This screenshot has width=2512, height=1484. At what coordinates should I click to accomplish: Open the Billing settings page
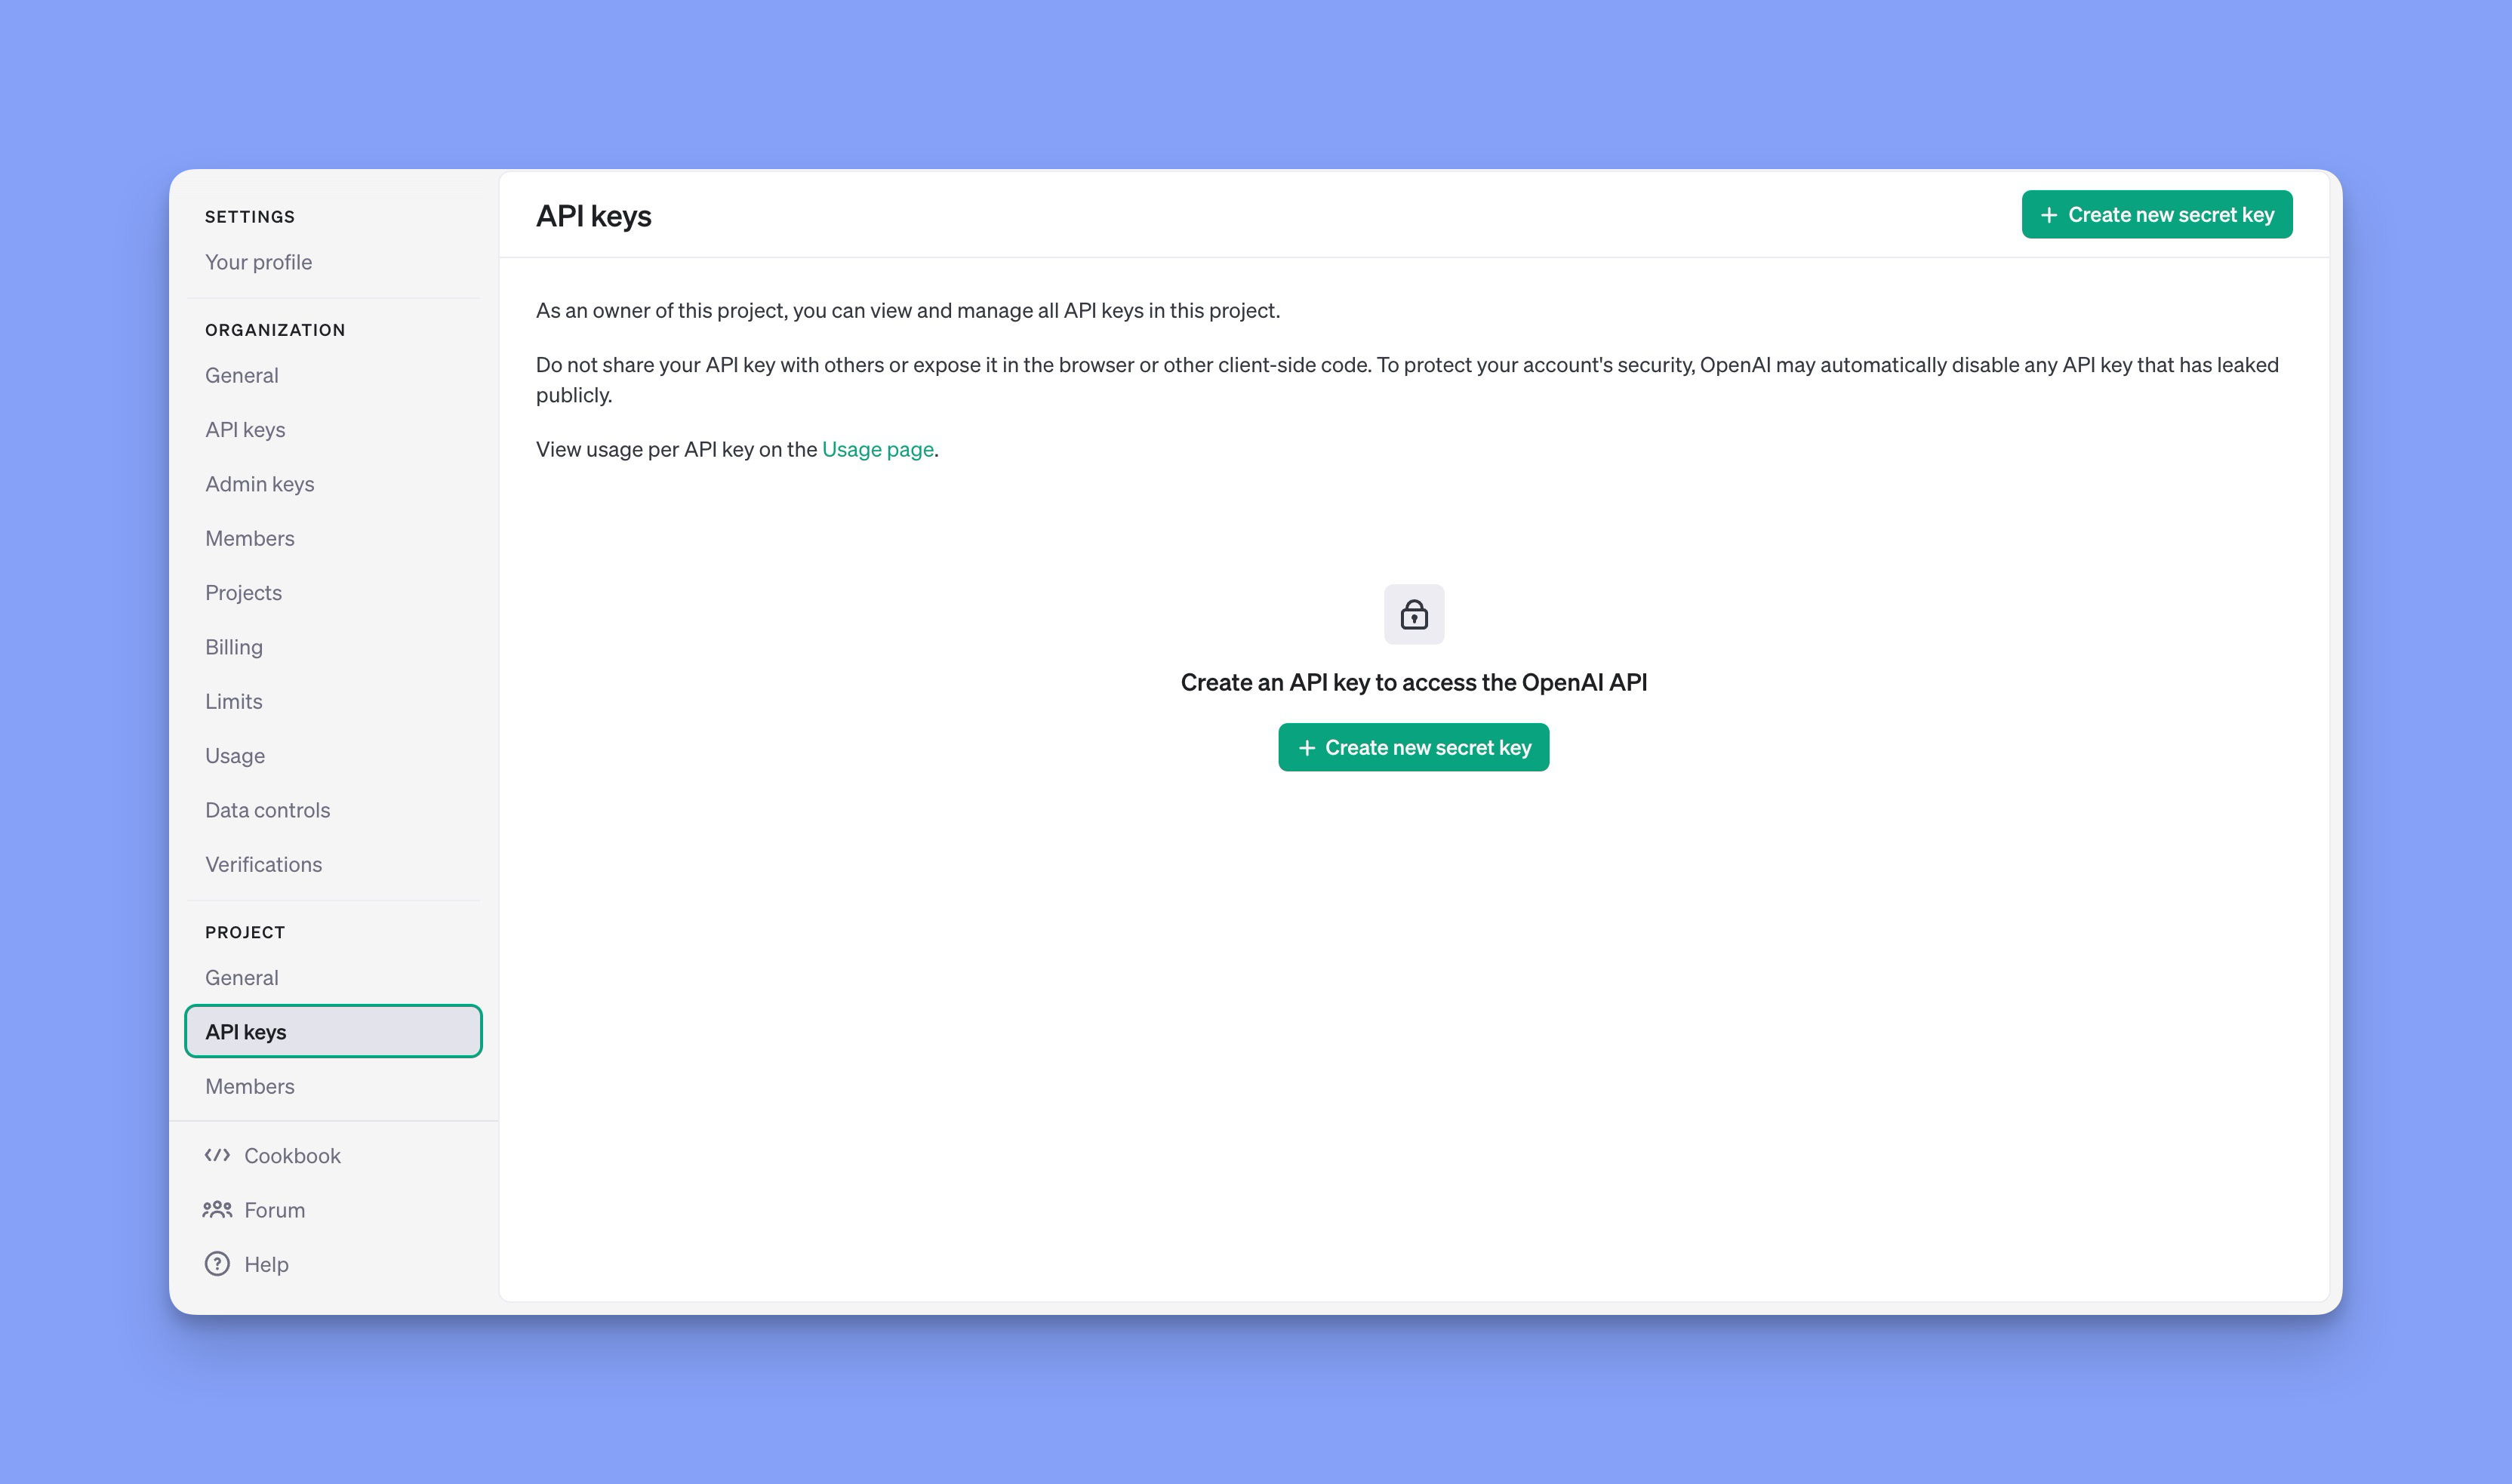233,645
